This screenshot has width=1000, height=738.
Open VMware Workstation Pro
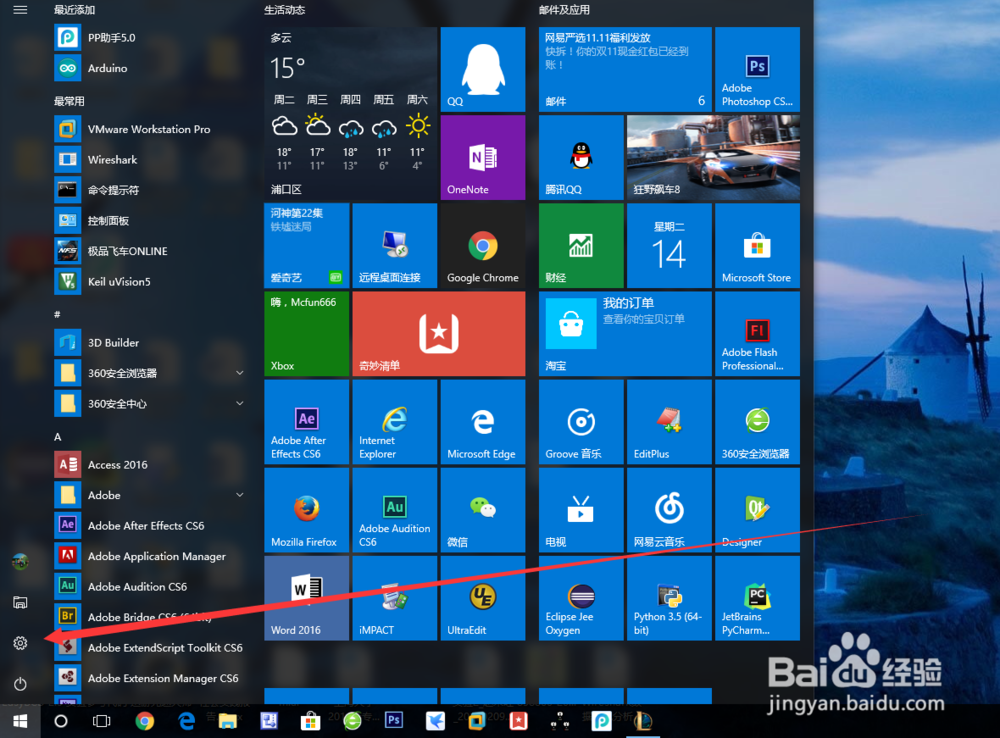point(151,129)
